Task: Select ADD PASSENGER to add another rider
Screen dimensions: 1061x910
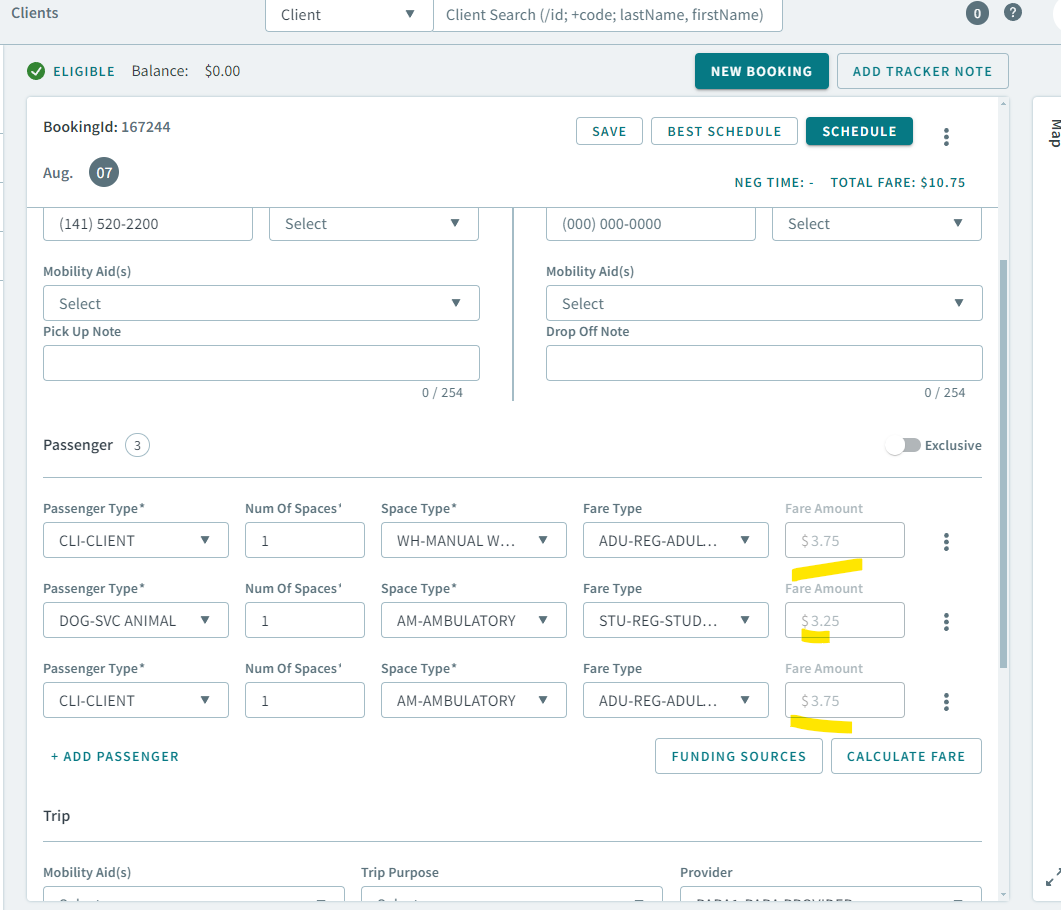Action: tap(114, 757)
